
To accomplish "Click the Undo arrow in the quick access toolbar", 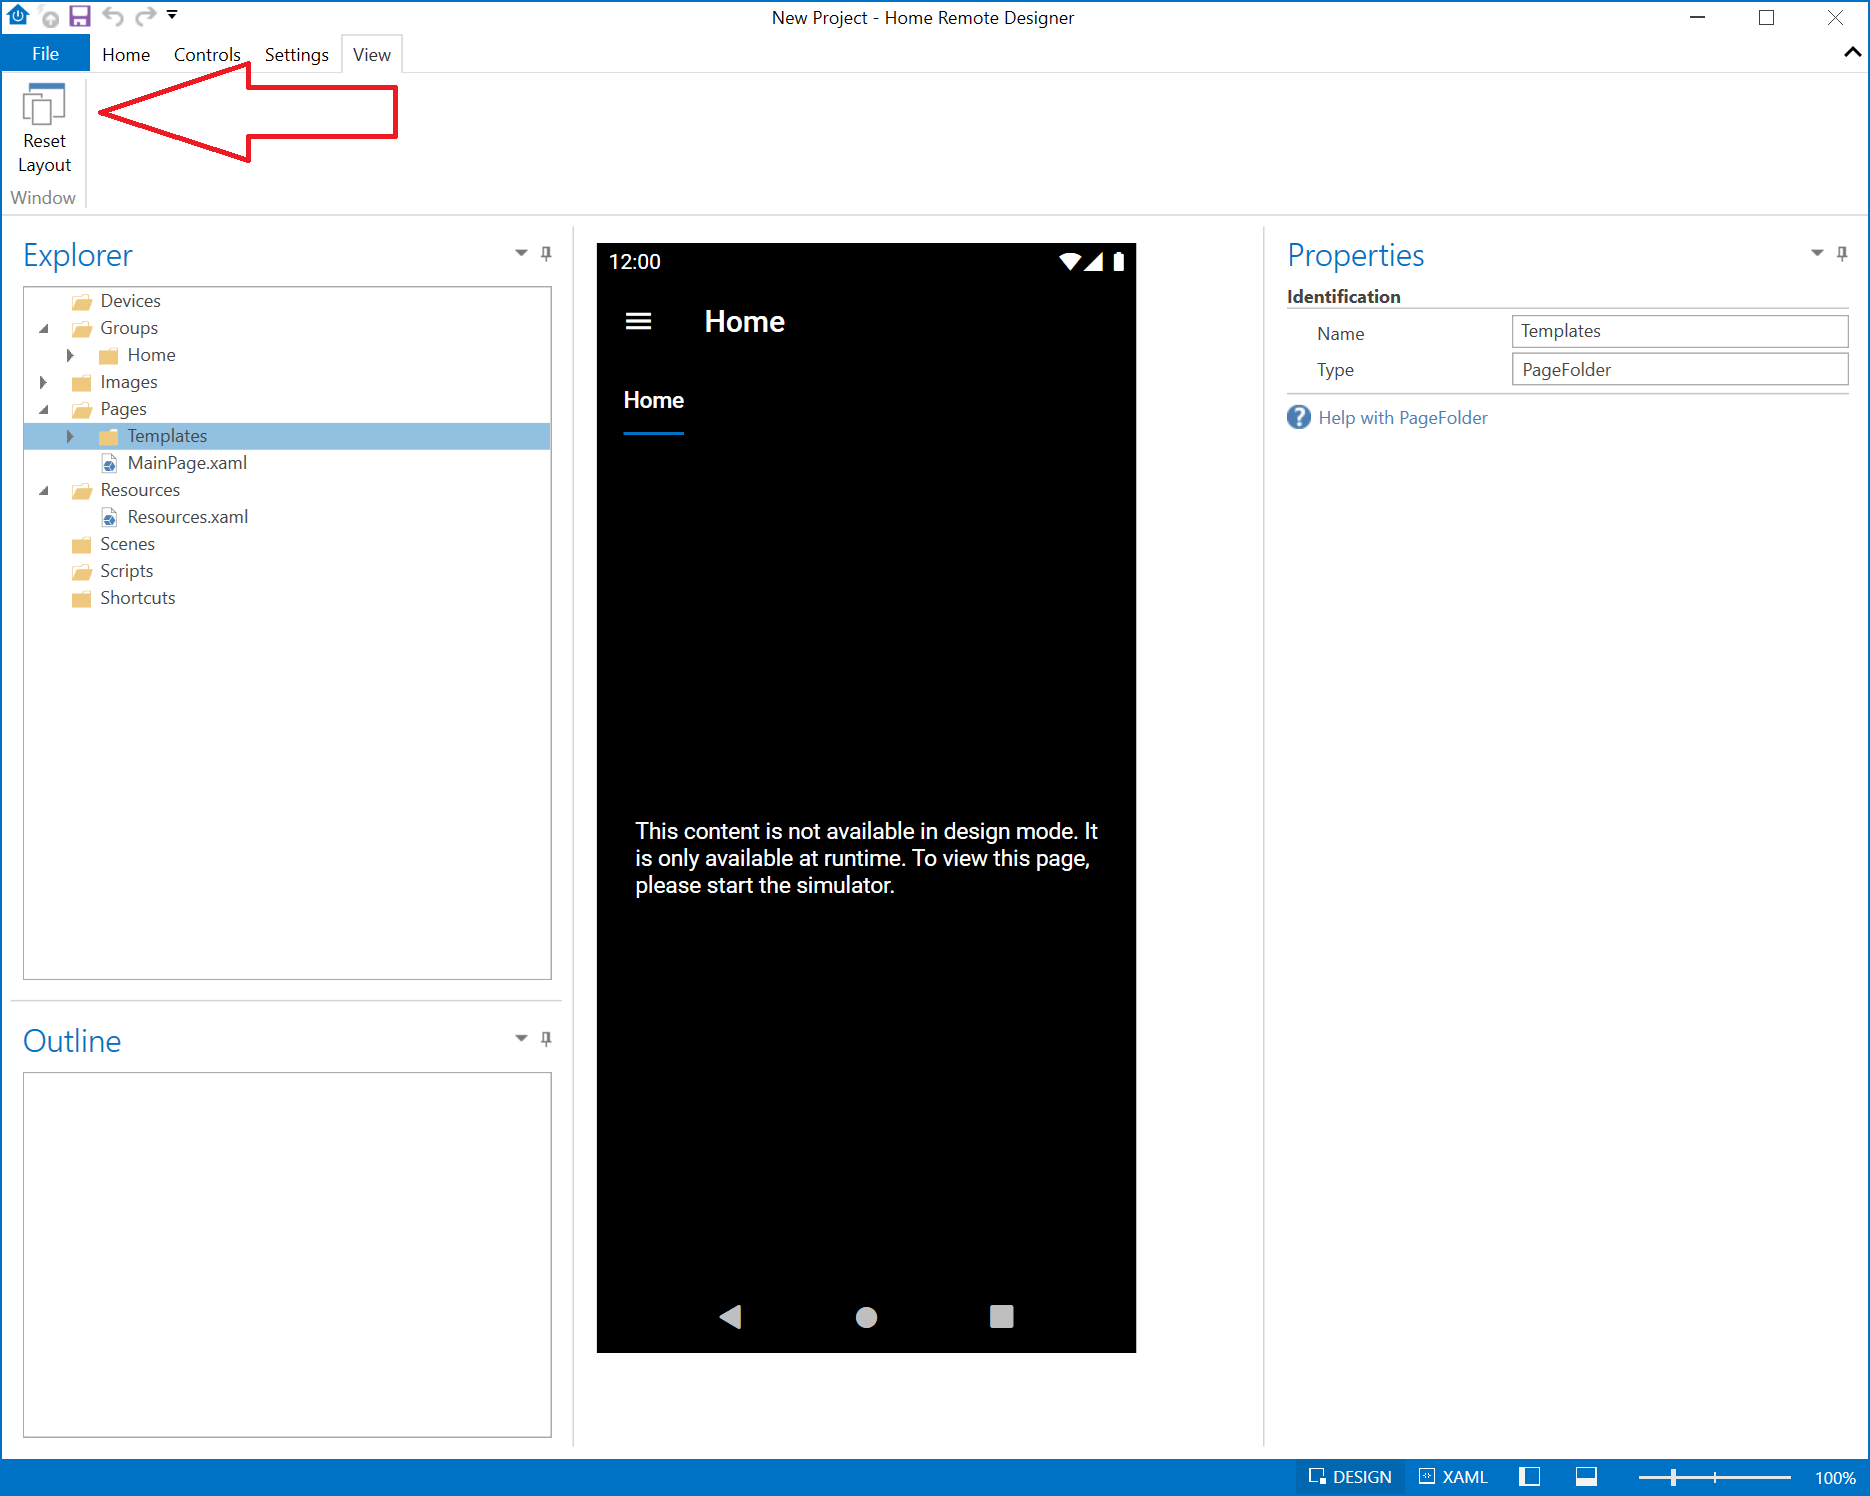I will pyautogui.click(x=113, y=16).
